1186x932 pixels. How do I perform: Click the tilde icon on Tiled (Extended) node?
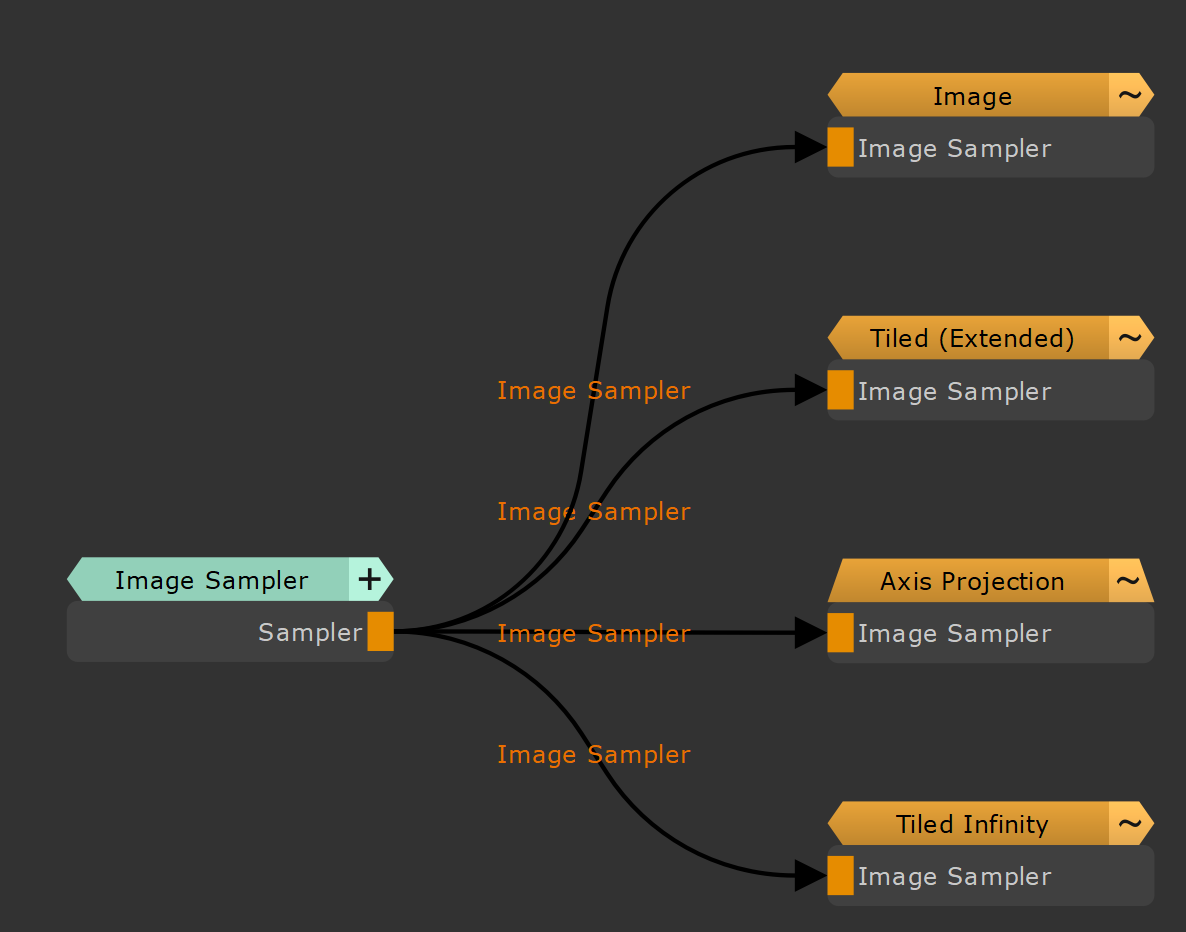click(1129, 338)
